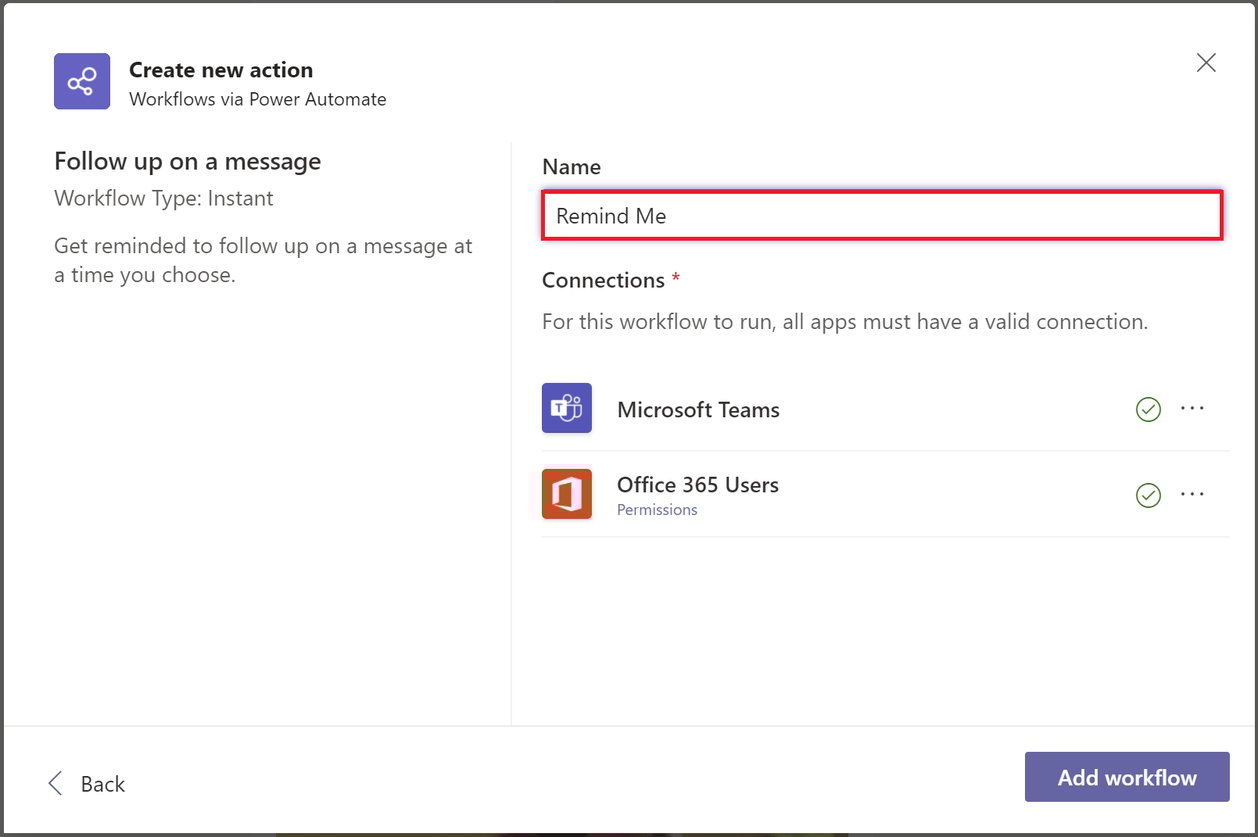Click the green checkmark next to Office 365 Users
Image resolution: width=1258 pixels, height=837 pixels.
coord(1148,495)
